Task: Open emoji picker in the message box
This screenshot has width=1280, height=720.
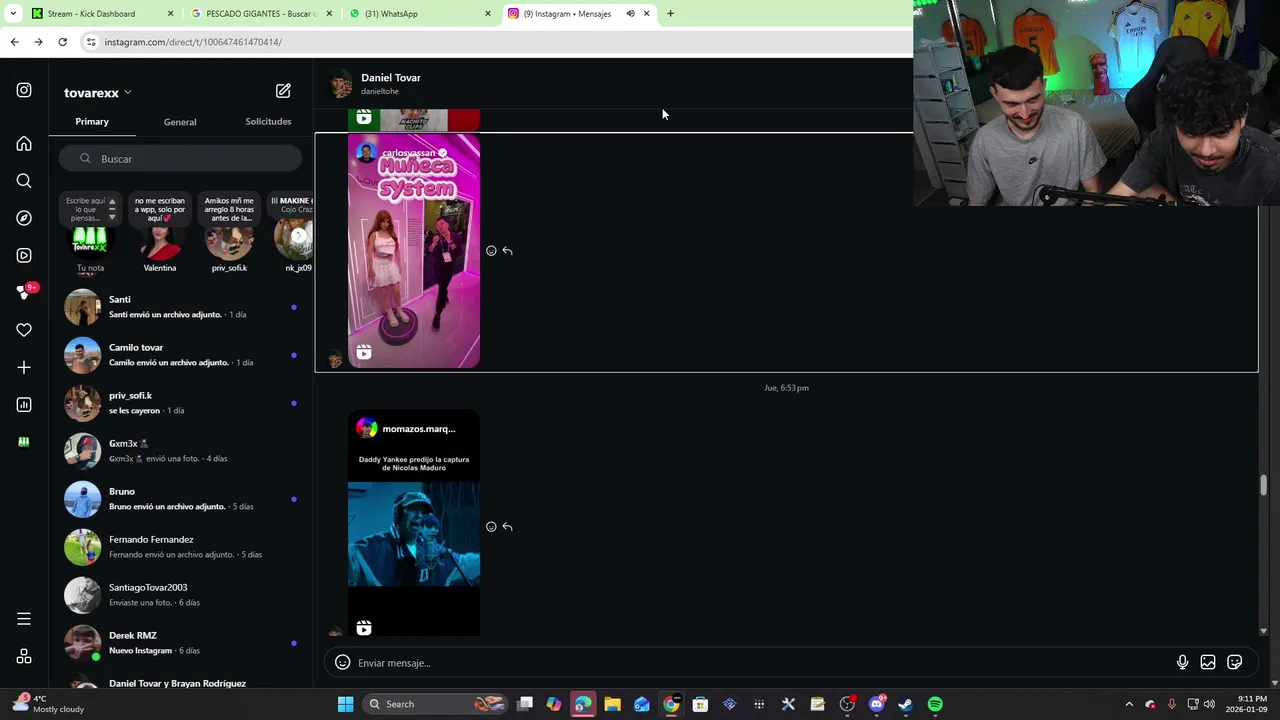Action: pos(342,662)
